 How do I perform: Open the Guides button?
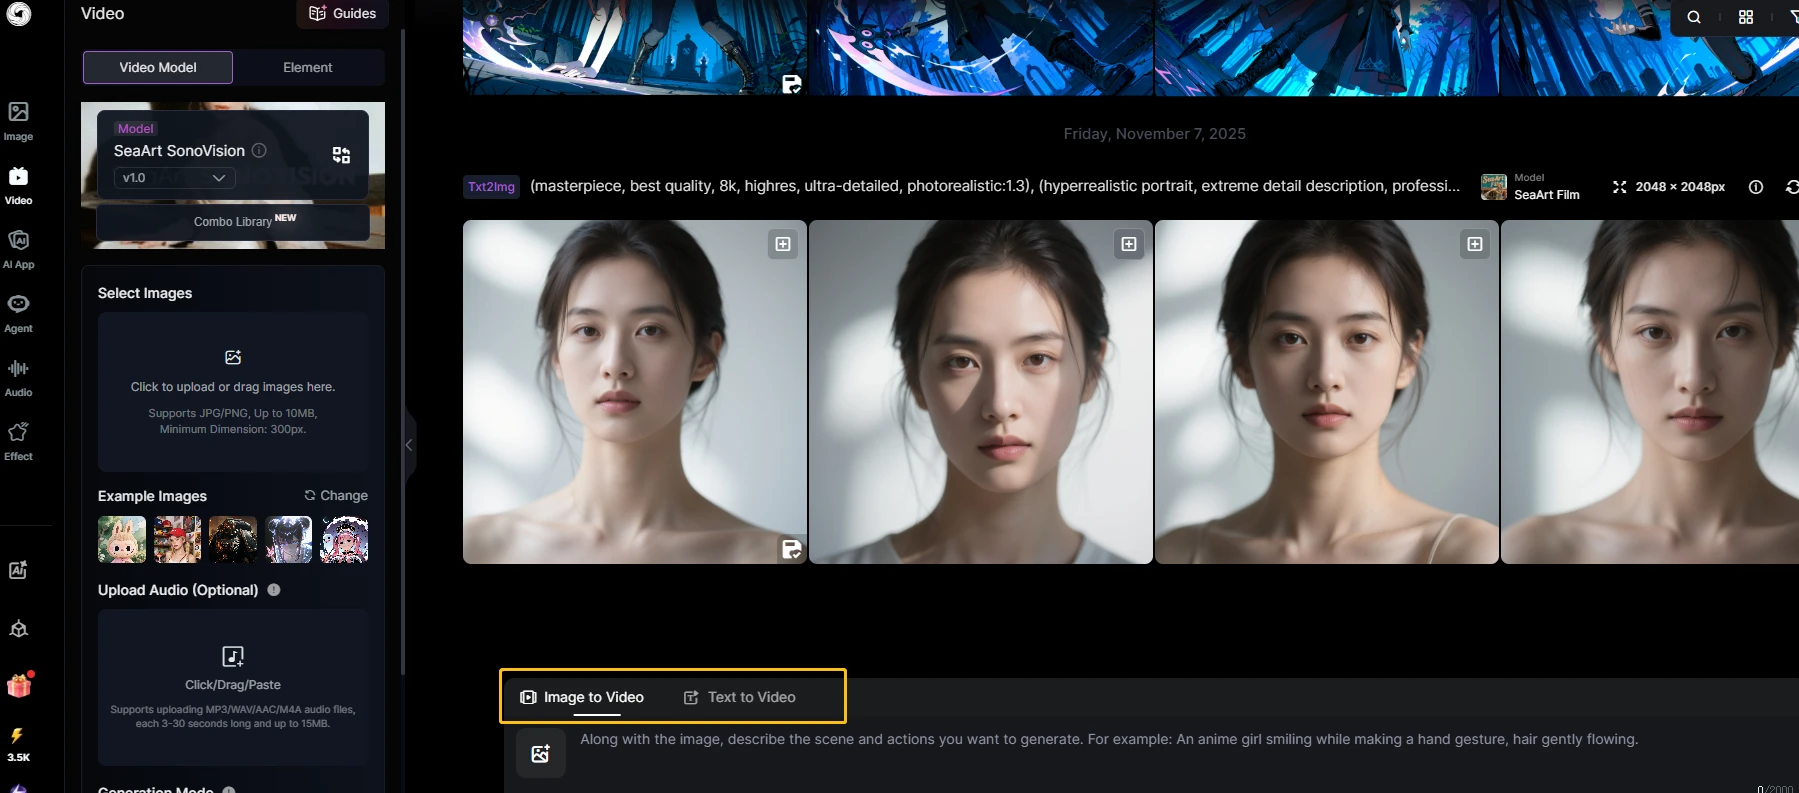343,13
